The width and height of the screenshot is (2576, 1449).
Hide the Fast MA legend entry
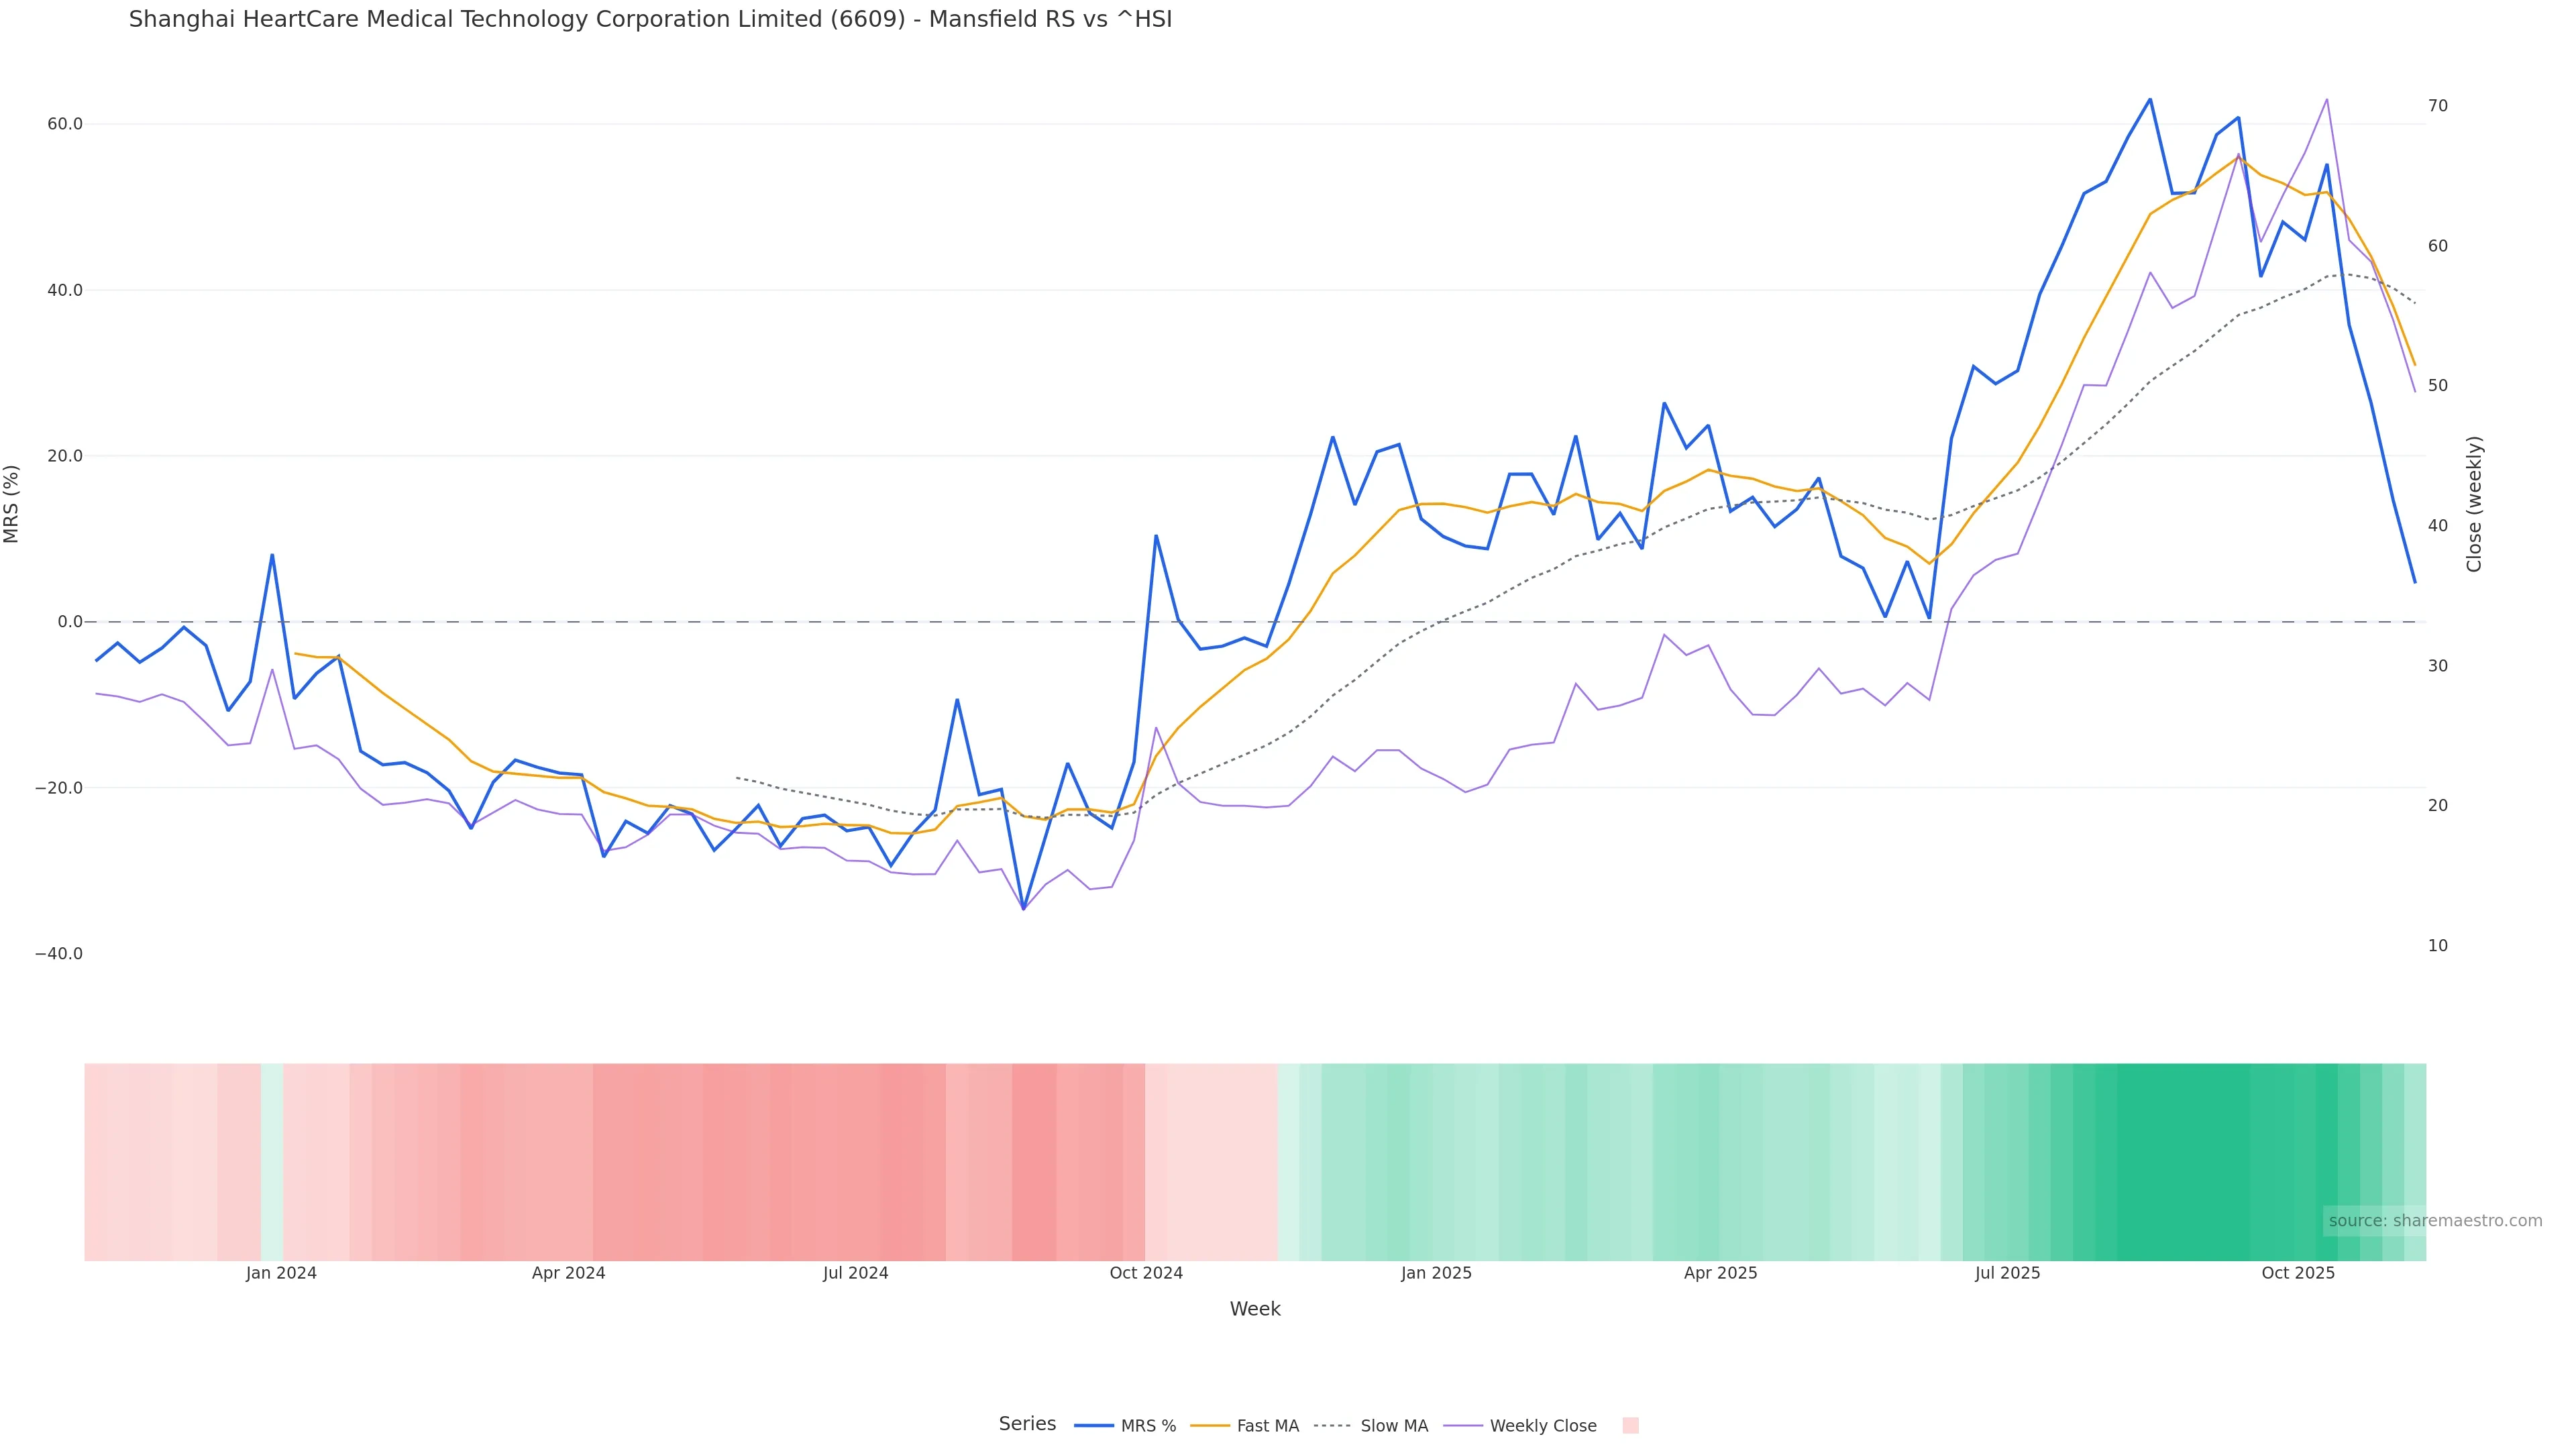[1245, 1426]
